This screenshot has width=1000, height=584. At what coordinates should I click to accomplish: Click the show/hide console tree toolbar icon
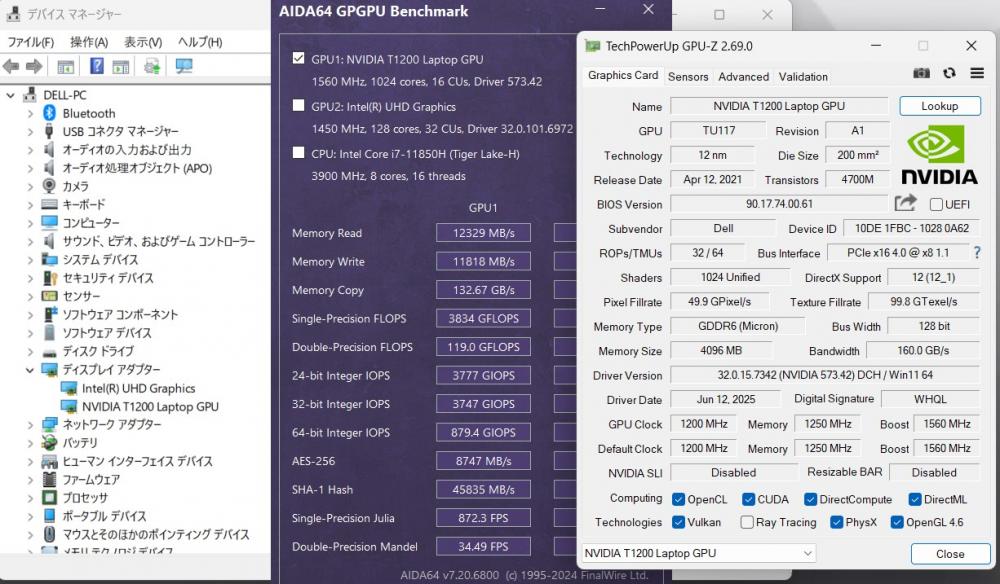[65, 66]
